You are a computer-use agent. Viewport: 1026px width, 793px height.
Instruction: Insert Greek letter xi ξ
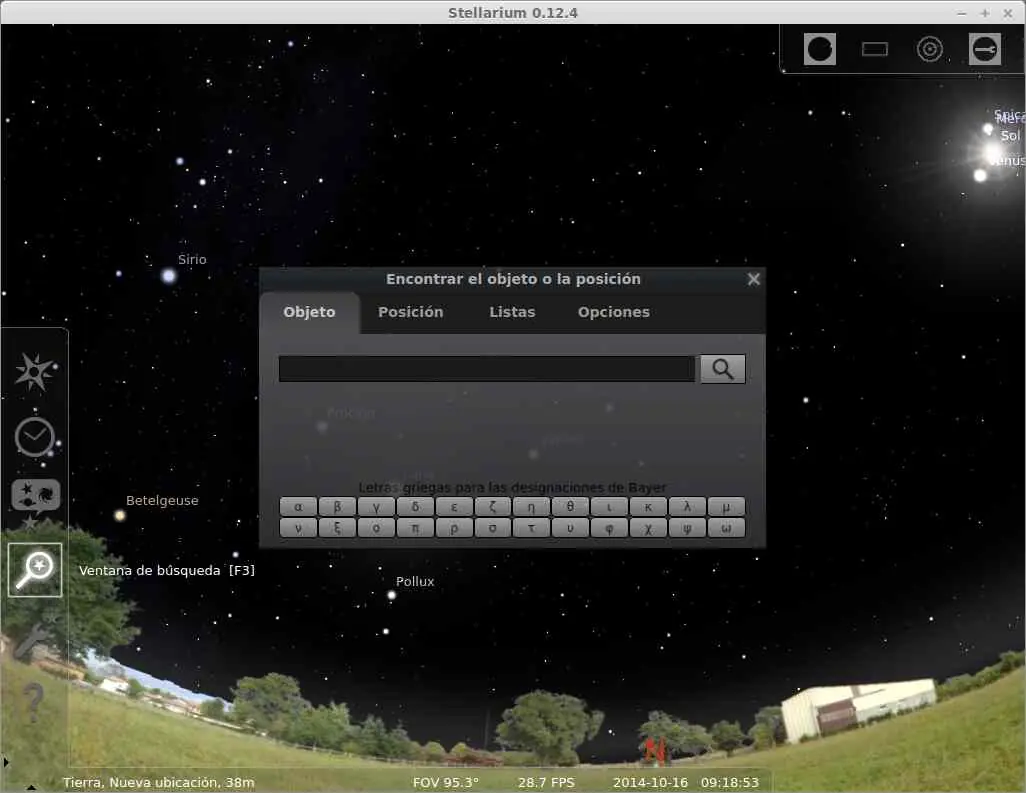click(337, 528)
